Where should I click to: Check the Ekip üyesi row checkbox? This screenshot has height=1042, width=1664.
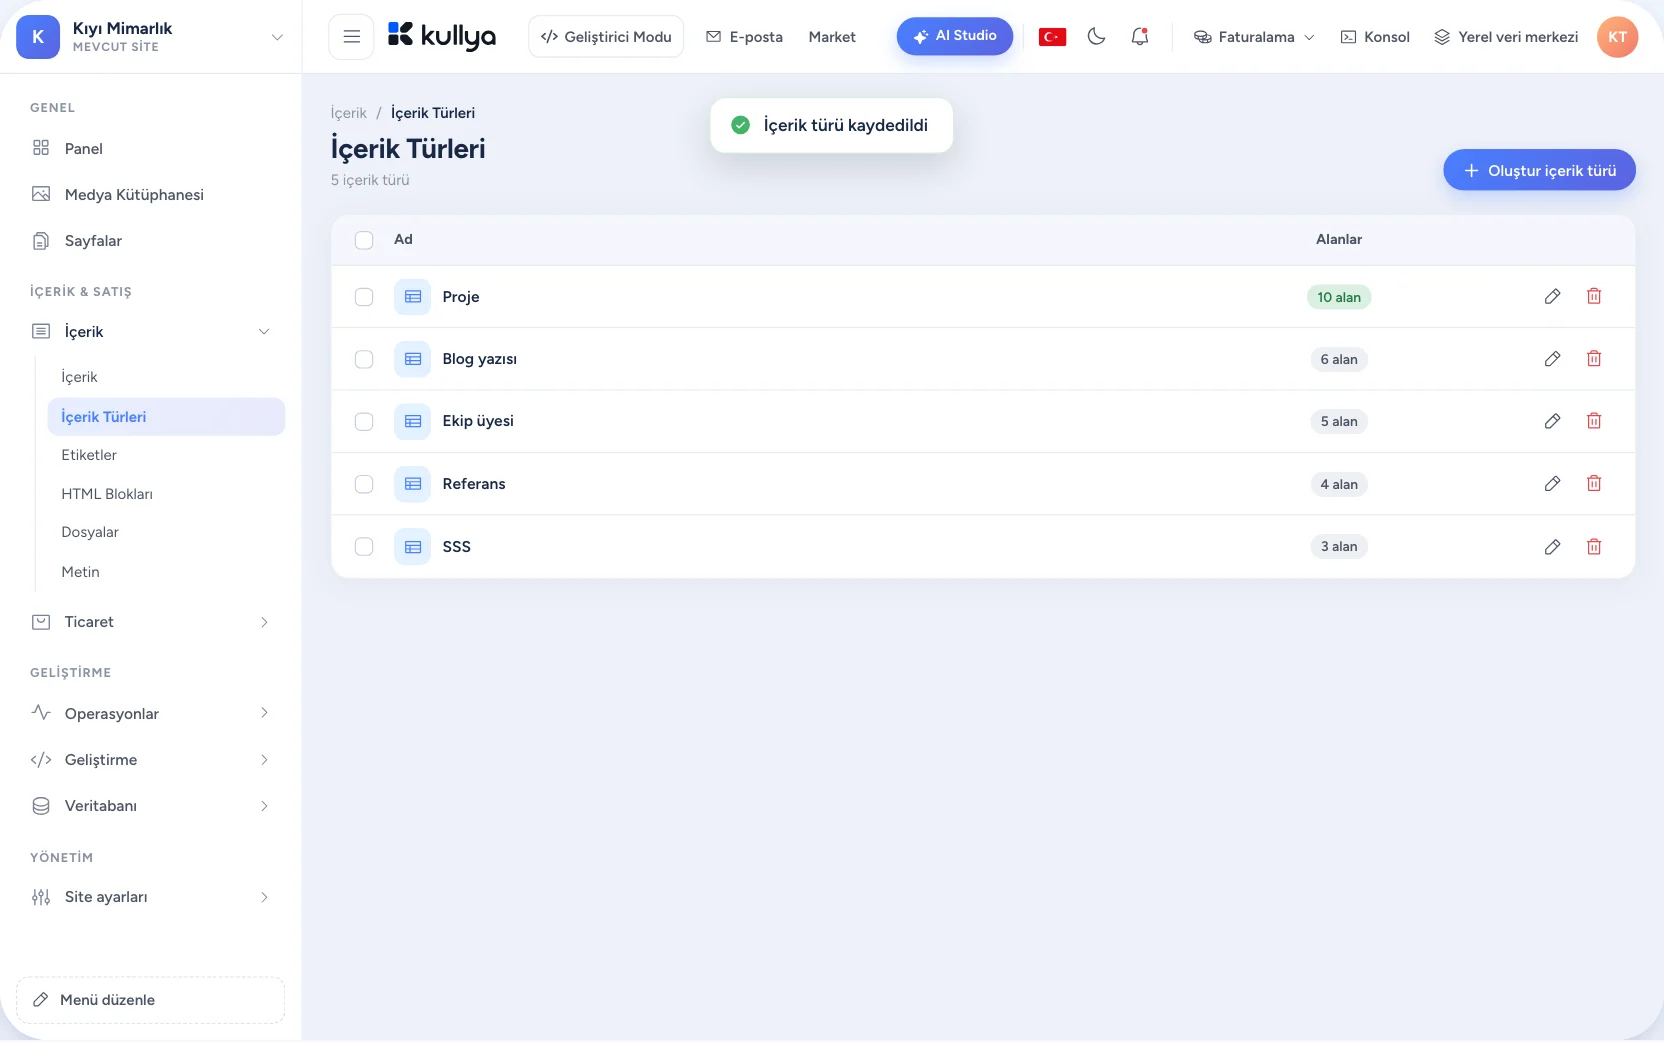point(364,422)
